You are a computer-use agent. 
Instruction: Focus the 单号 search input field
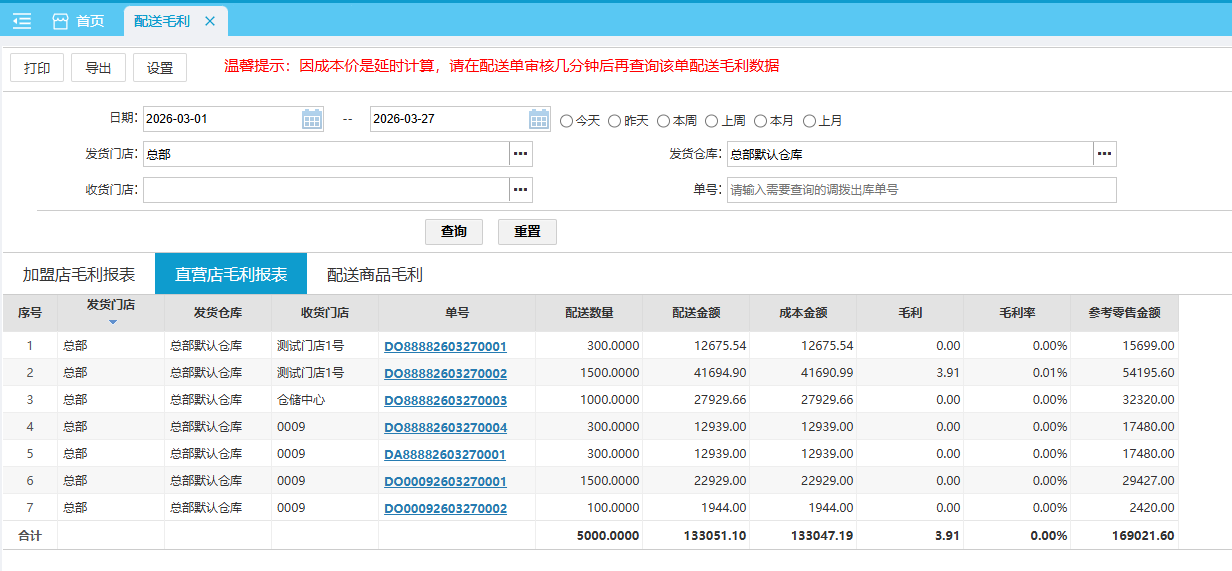(921, 190)
